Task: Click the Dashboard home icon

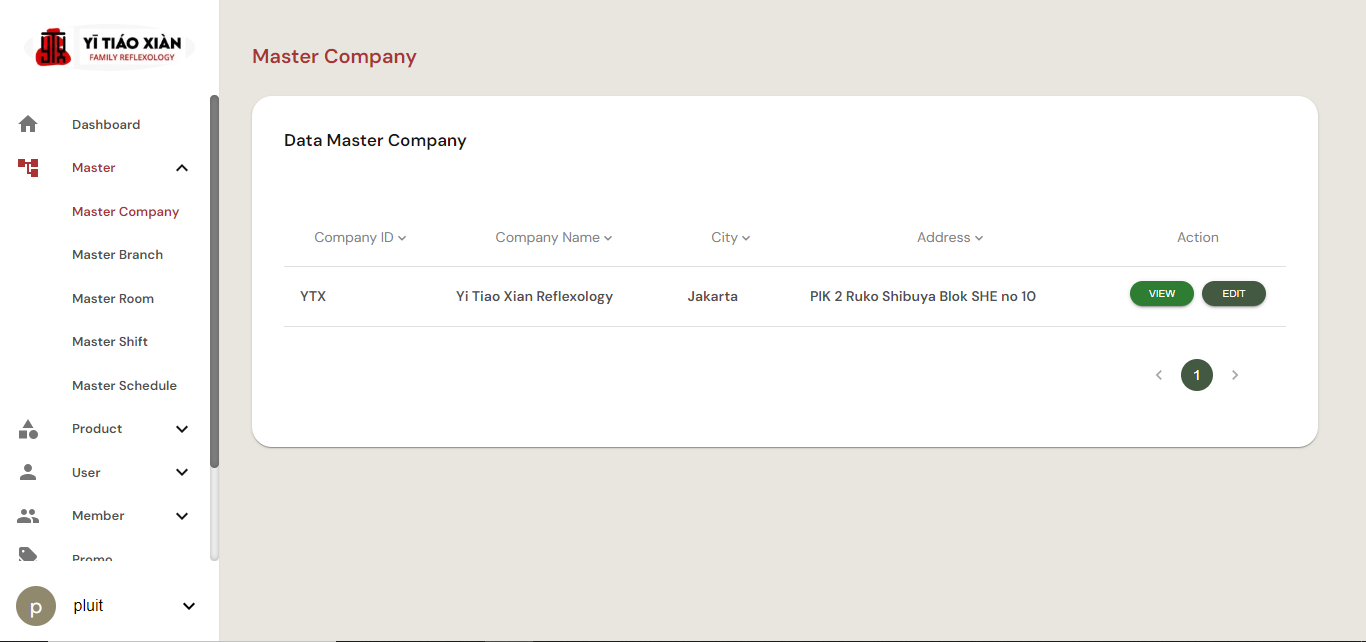Action: pyautogui.click(x=28, y=124)
